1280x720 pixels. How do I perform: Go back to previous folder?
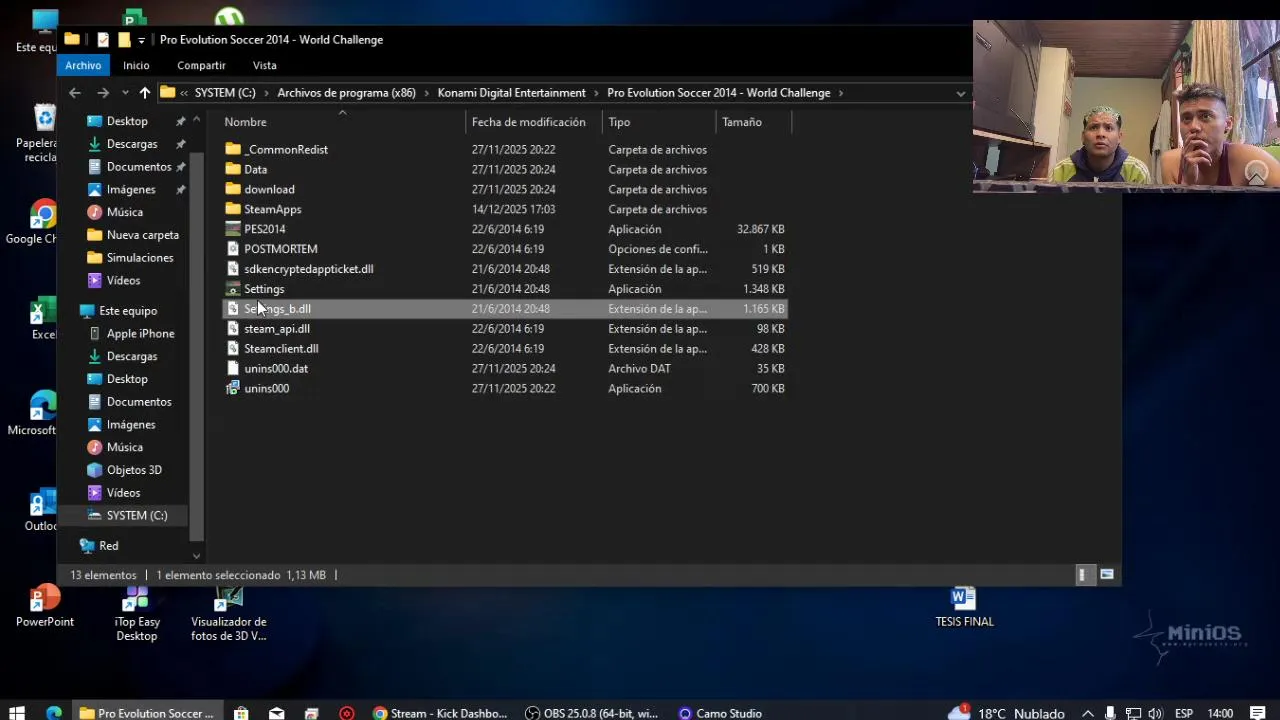75,93
